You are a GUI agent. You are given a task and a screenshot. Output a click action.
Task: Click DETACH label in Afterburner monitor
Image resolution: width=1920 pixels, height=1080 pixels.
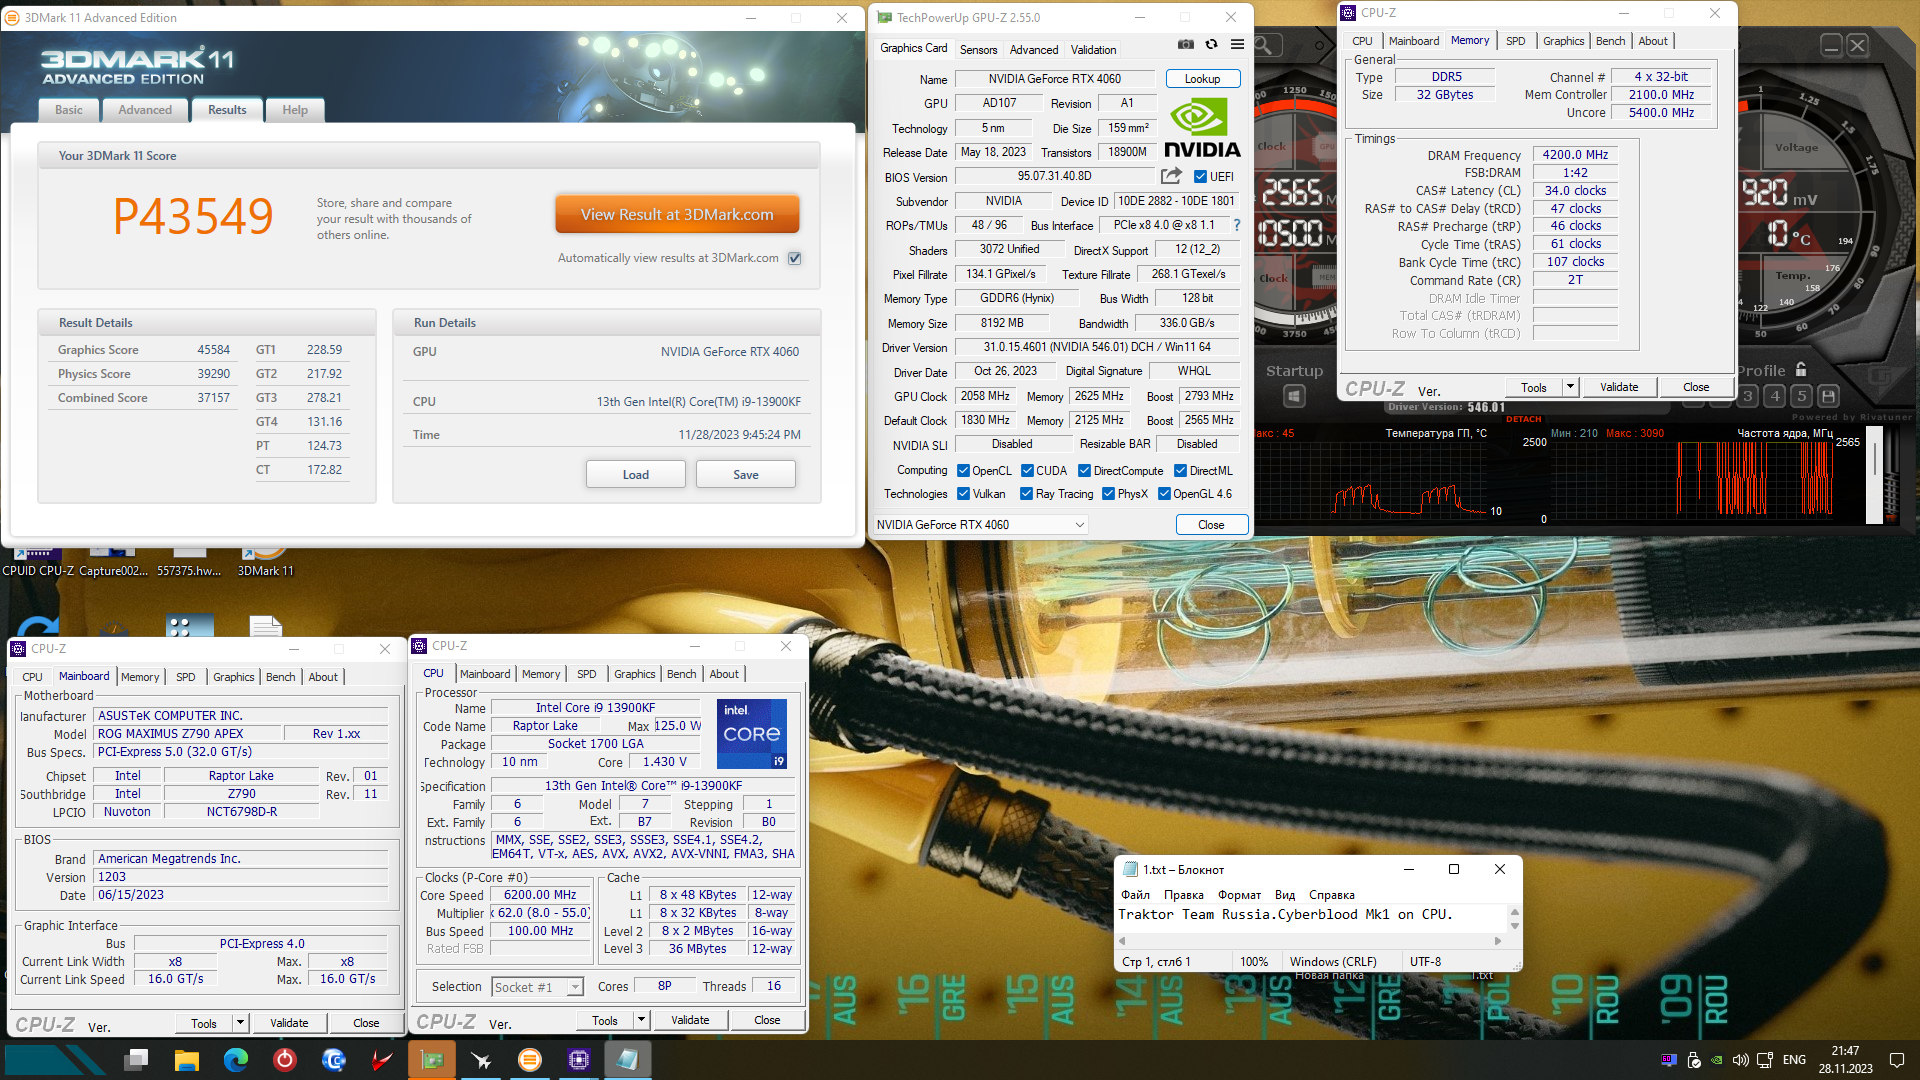(x=1524, y=419)
